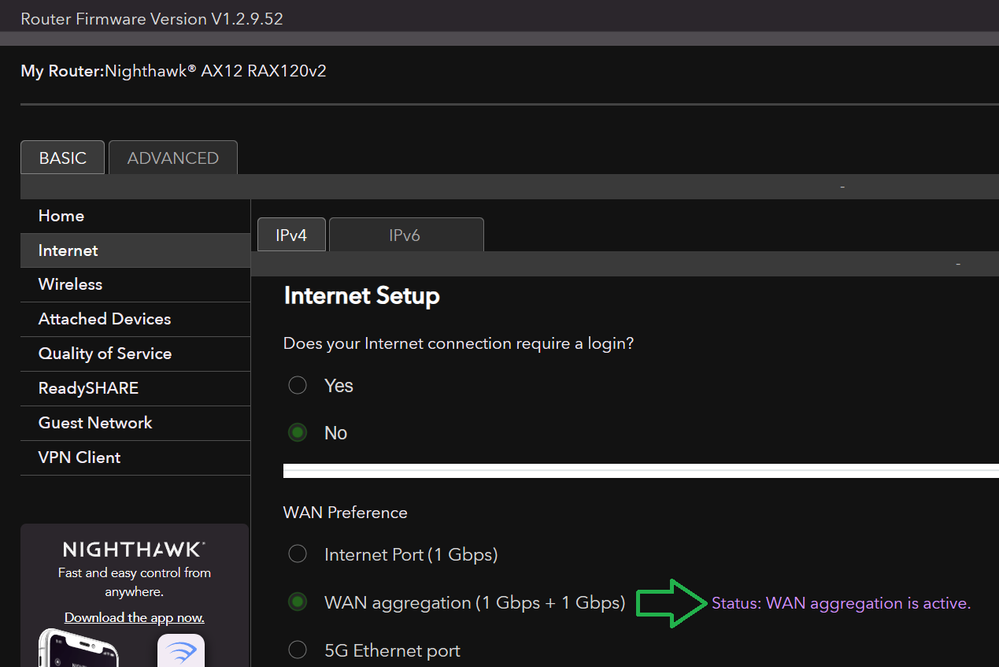Open Quality of Service page
The height and width of the screenshot is (667, 999).
coord(135,354)
